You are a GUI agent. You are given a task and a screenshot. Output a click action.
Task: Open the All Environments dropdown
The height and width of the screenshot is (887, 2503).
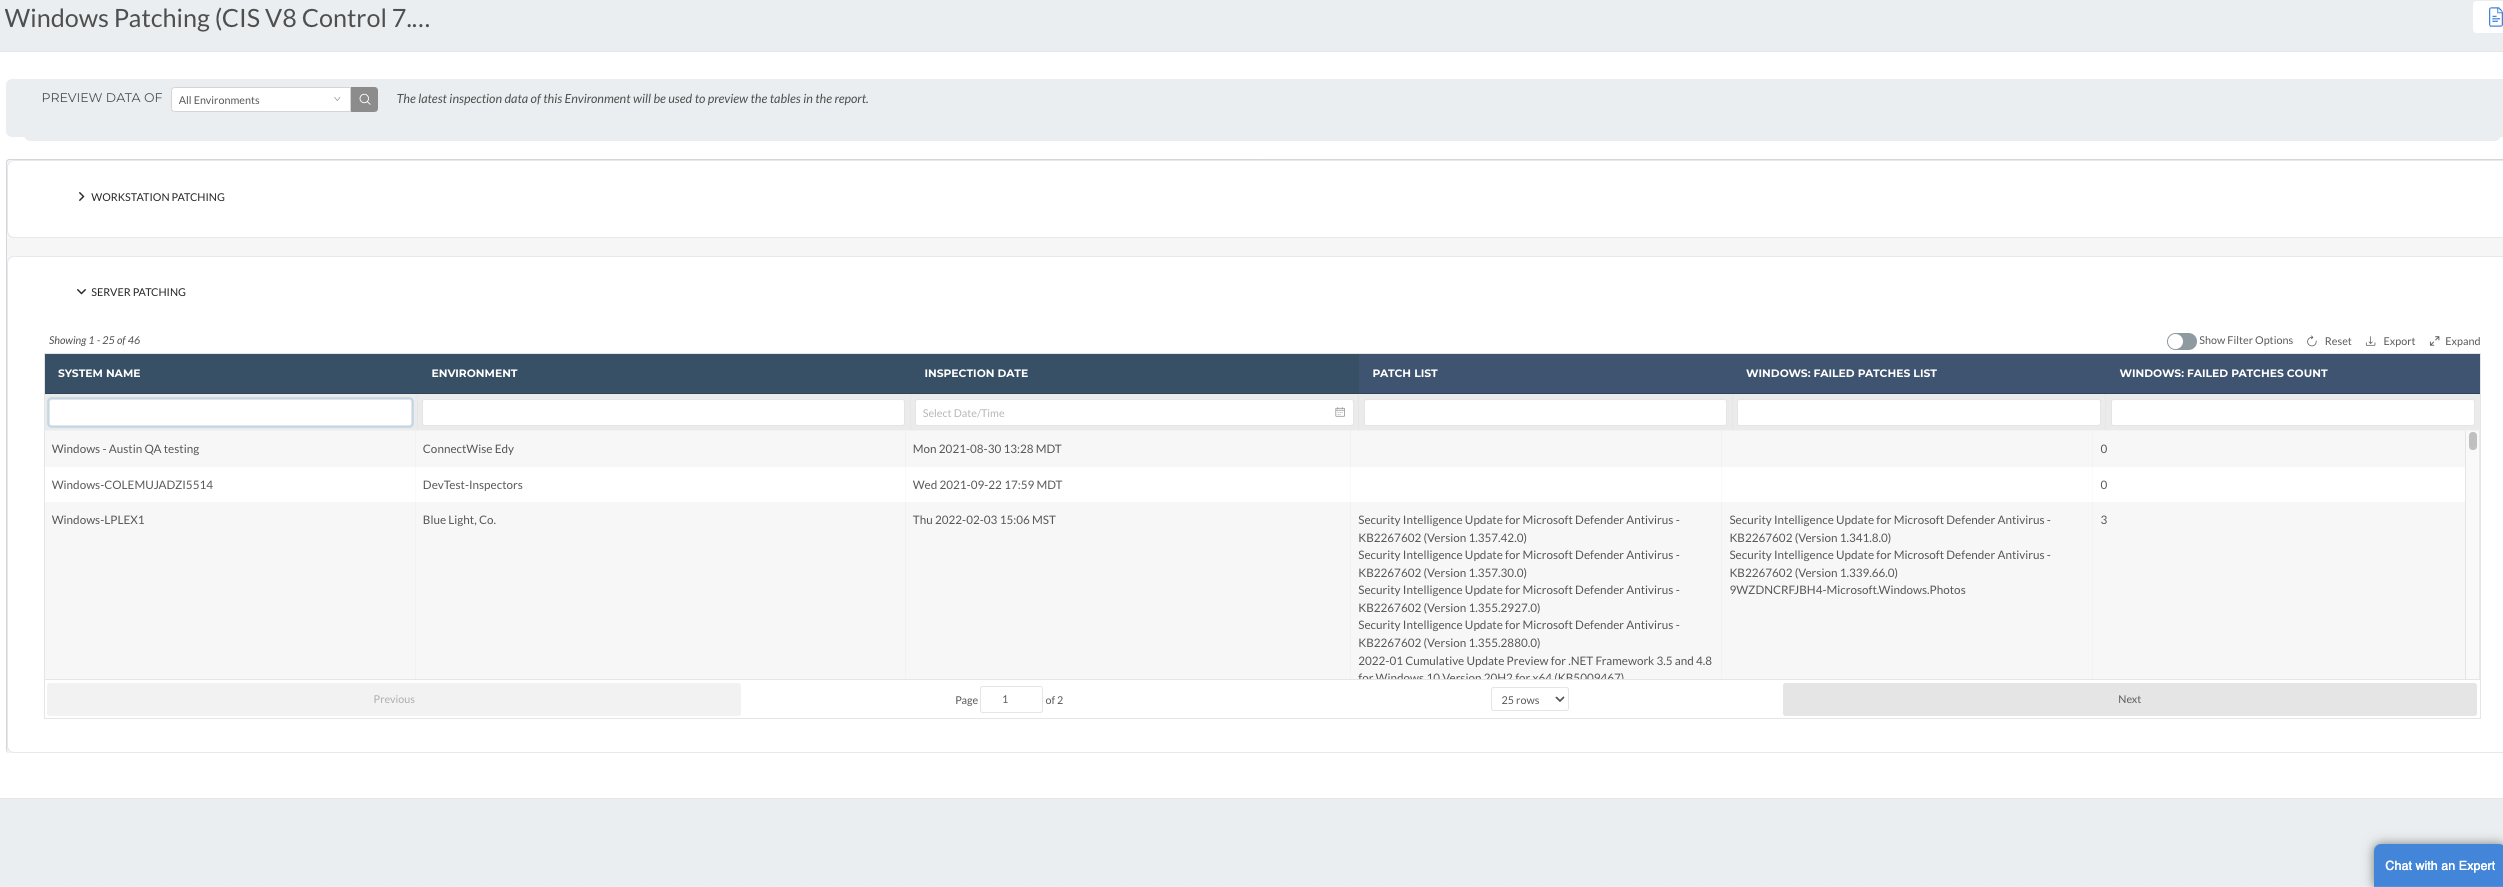coord(261,99)
